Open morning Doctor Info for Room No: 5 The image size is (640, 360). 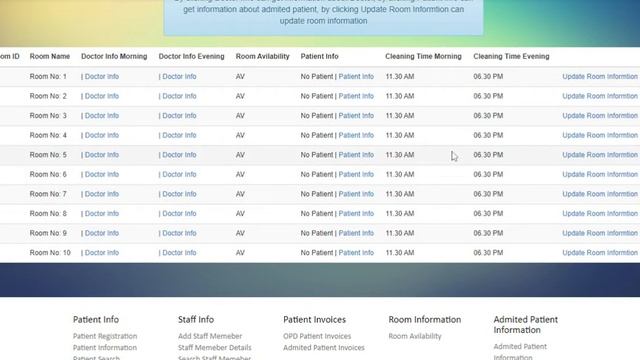tap(102, 155)
